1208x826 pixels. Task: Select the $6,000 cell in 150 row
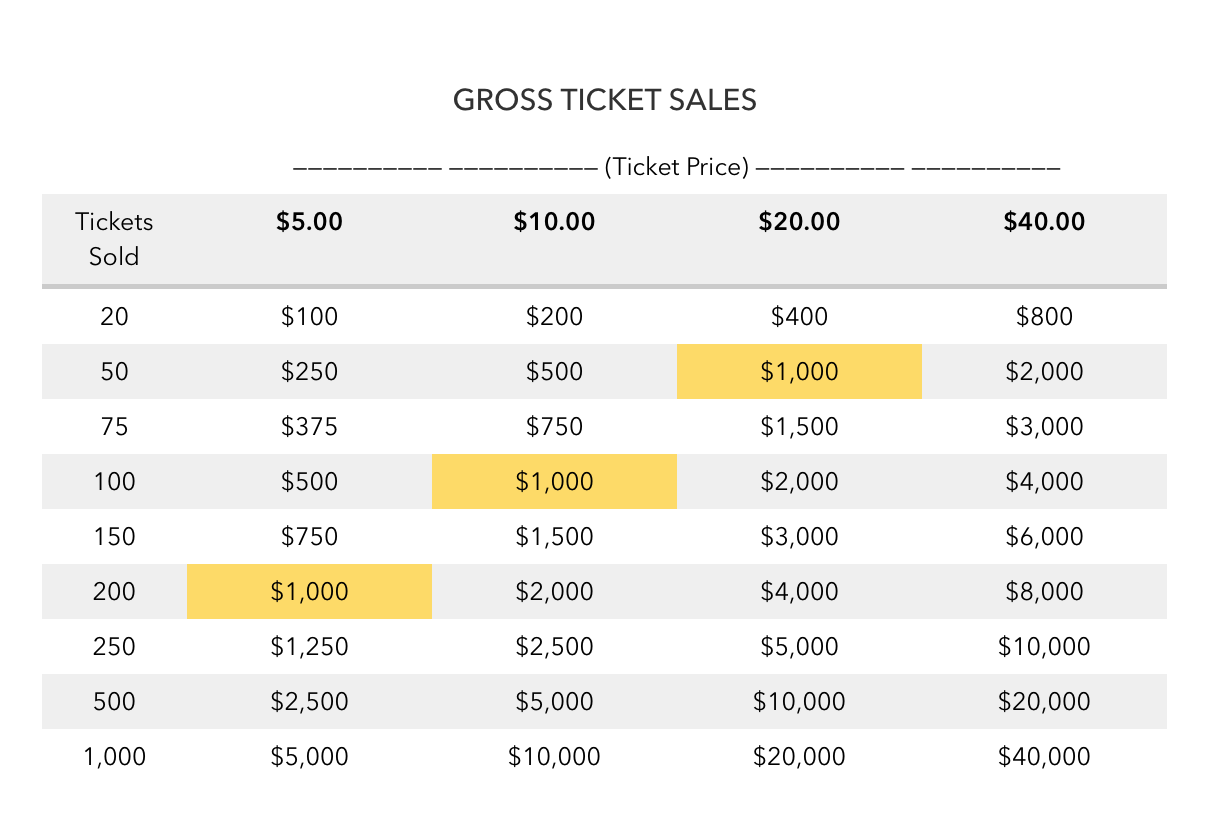[x=1044, y=536]
